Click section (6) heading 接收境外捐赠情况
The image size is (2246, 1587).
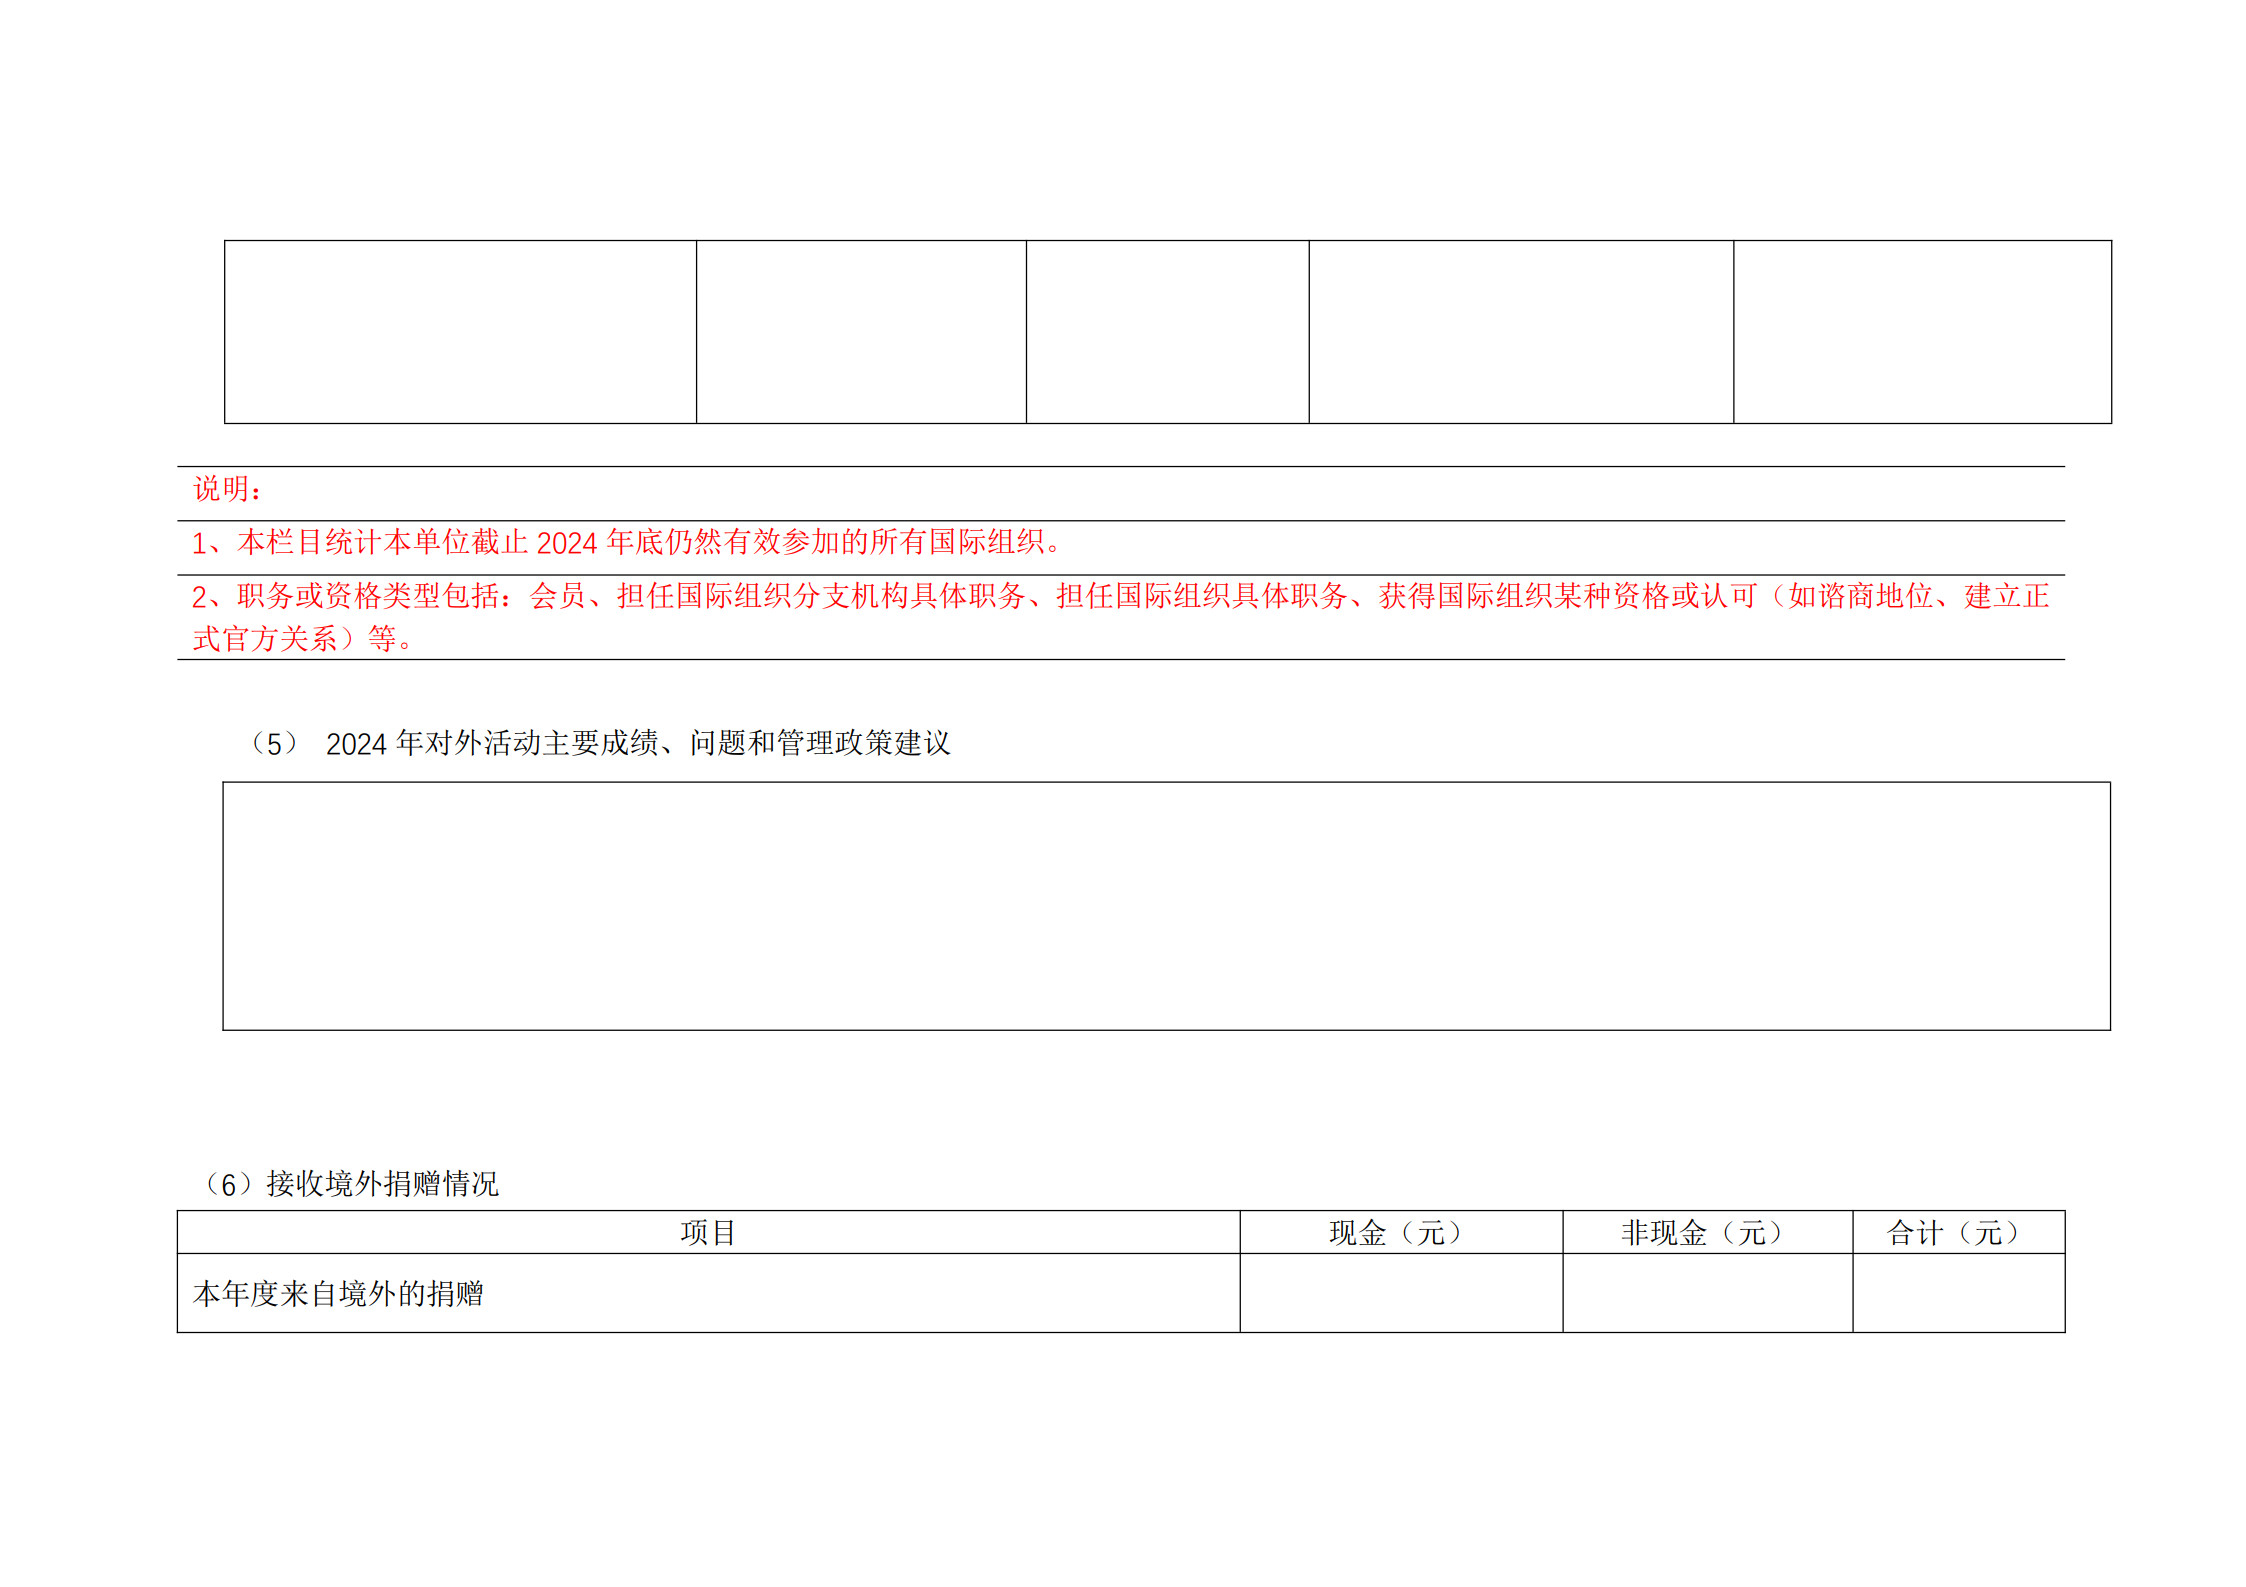tap(381, 1184)
